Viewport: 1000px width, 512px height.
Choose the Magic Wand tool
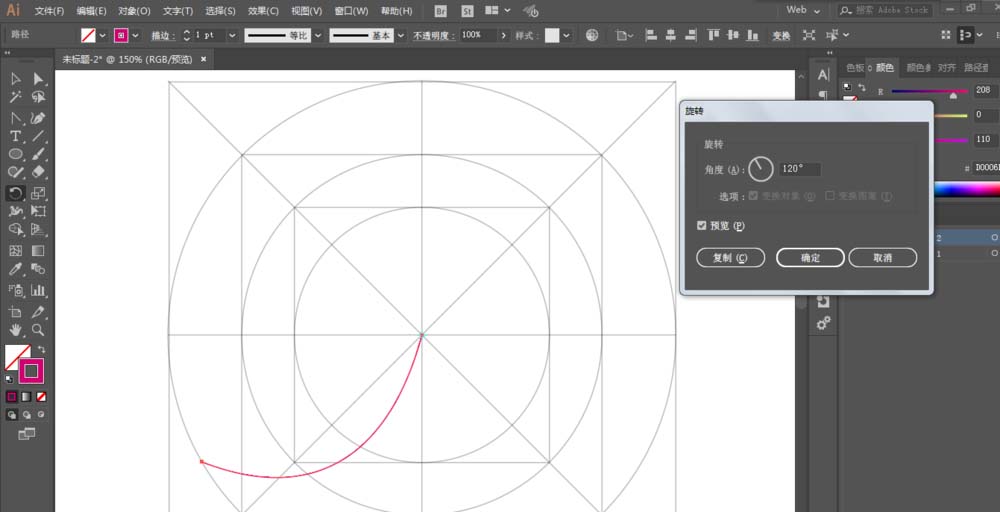tap(16, 98)
